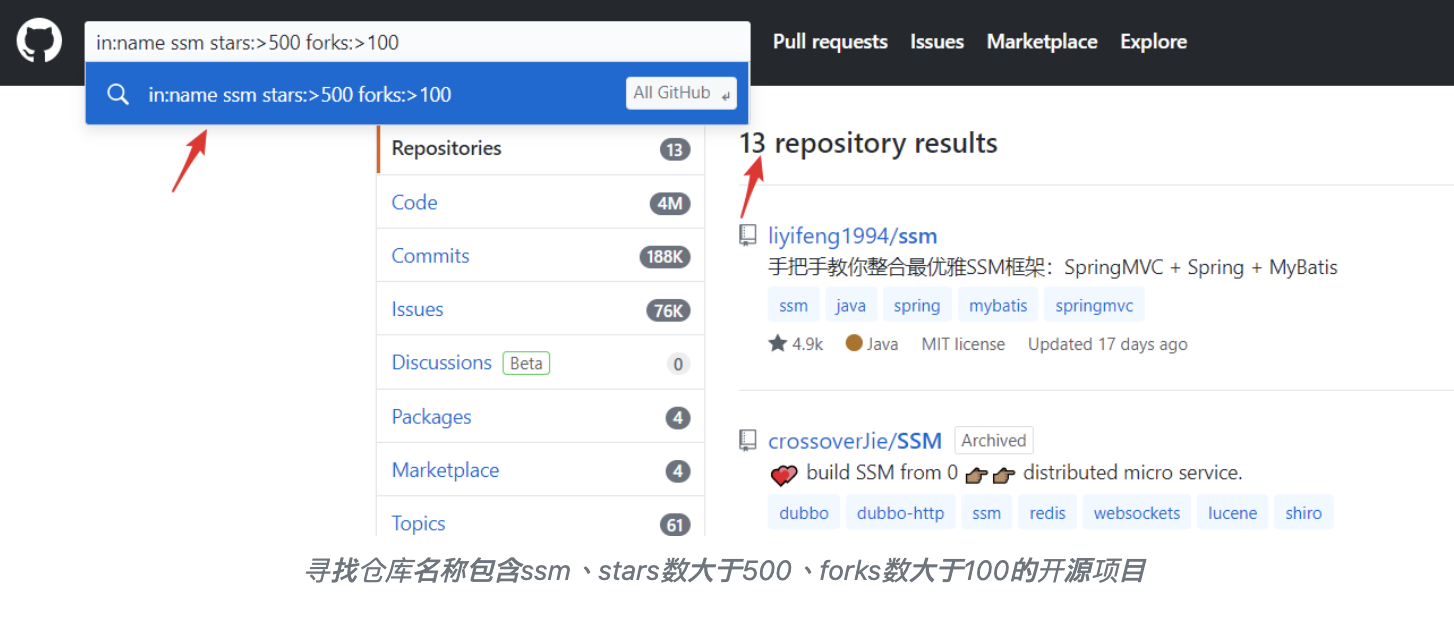Click the 76K count badge on Issues
Screen dimensions: 1454x626
669,311
